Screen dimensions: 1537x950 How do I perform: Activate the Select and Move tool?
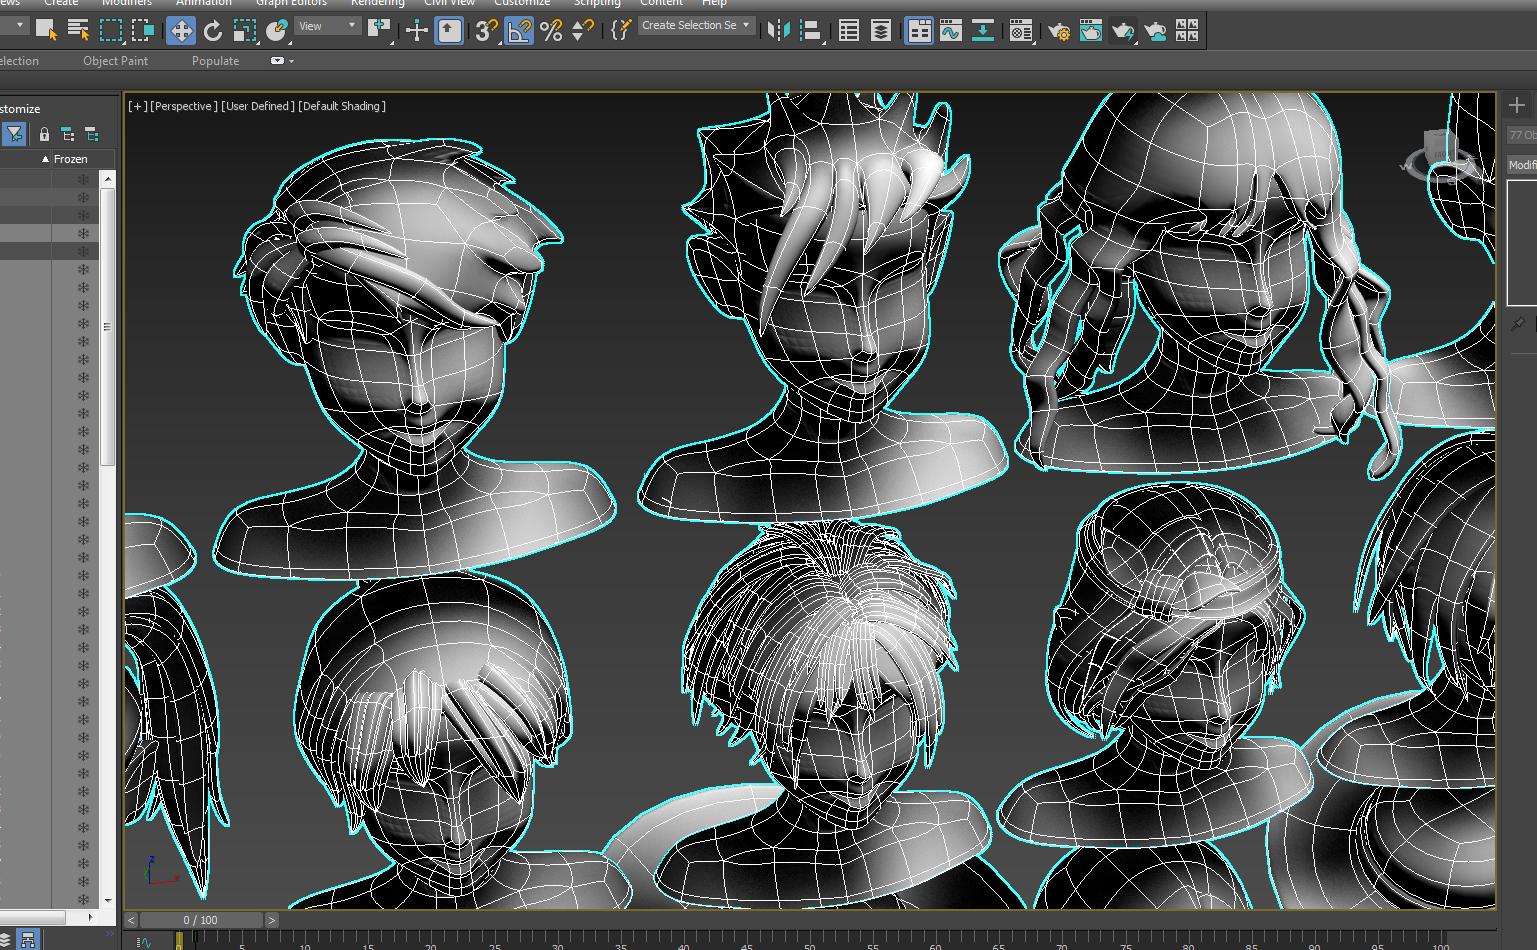pos(181,31)
